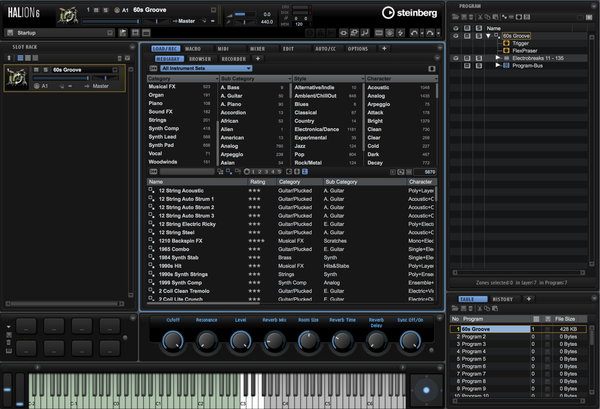600x409 pixels.
Task: Toggle mute button in the 60s Groove slot
Action: click(x=36, y=70)
